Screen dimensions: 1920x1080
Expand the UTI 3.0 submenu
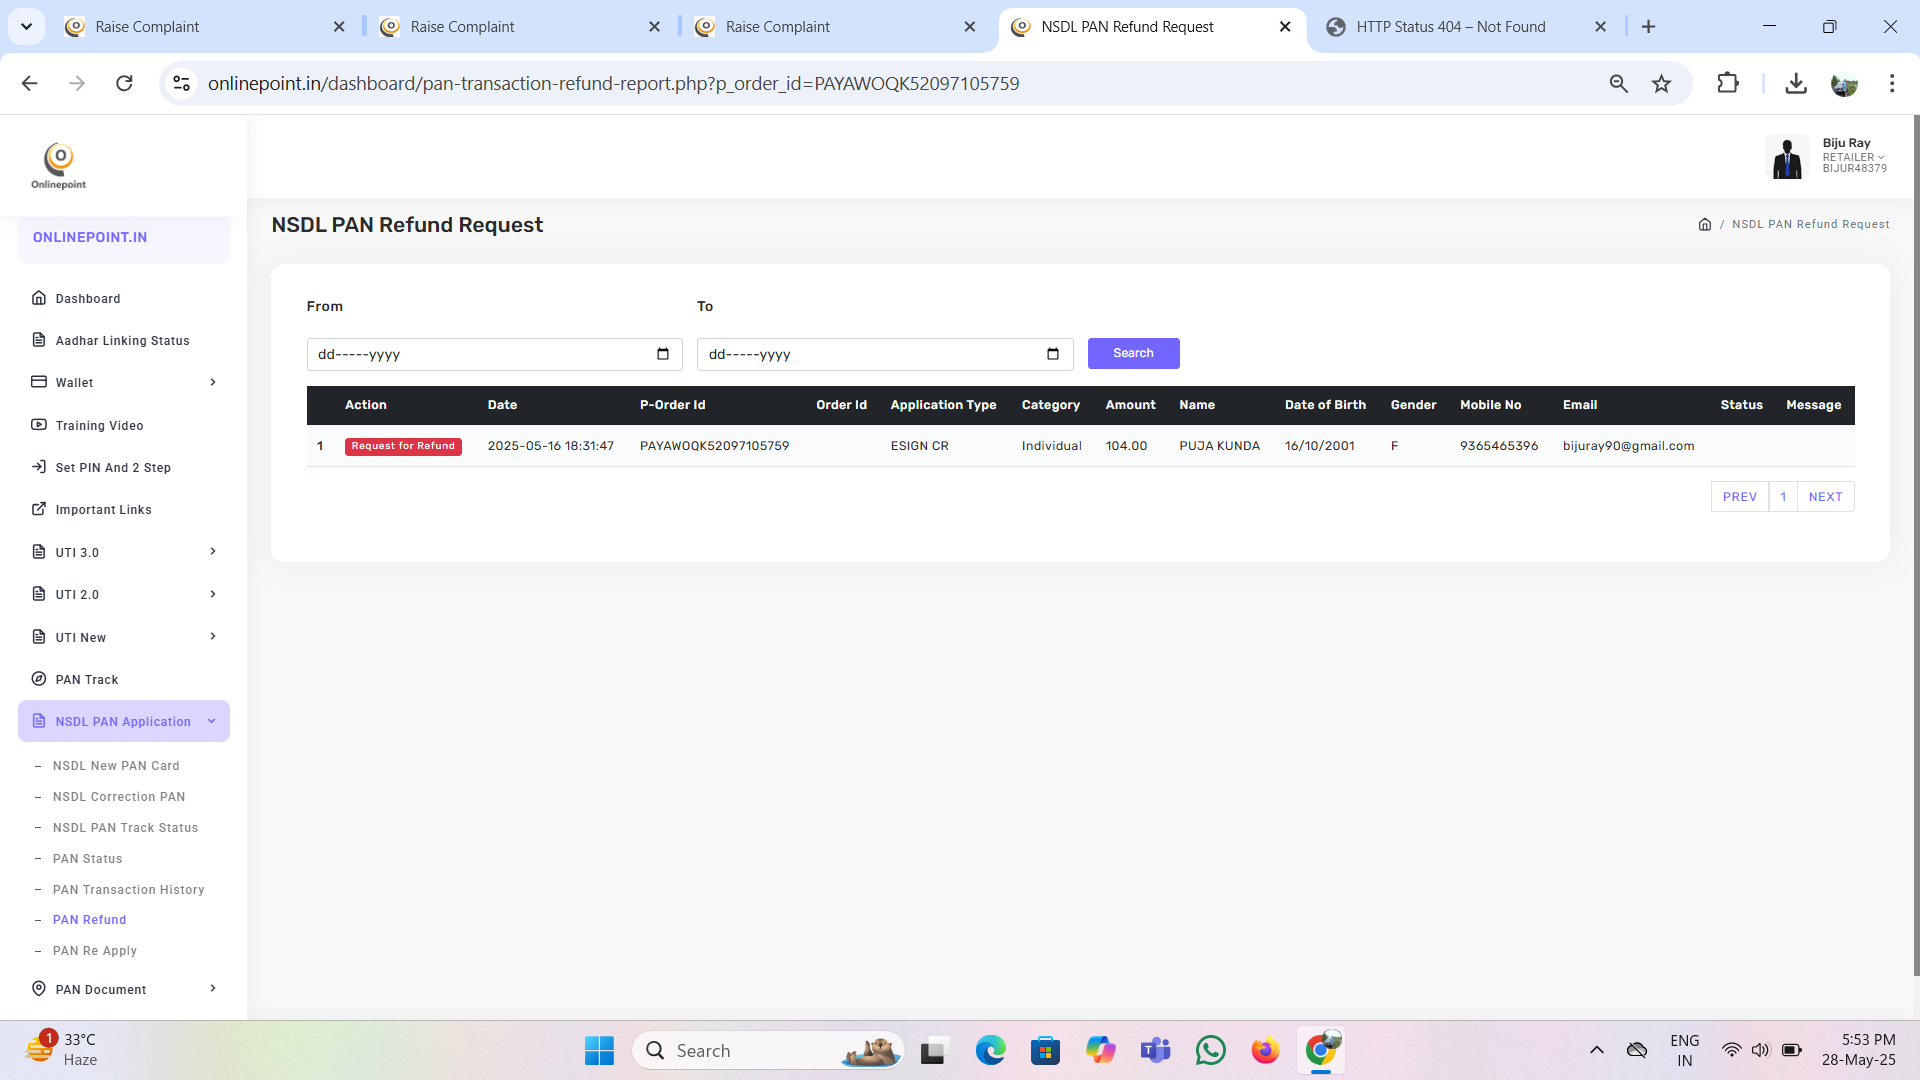213,552
